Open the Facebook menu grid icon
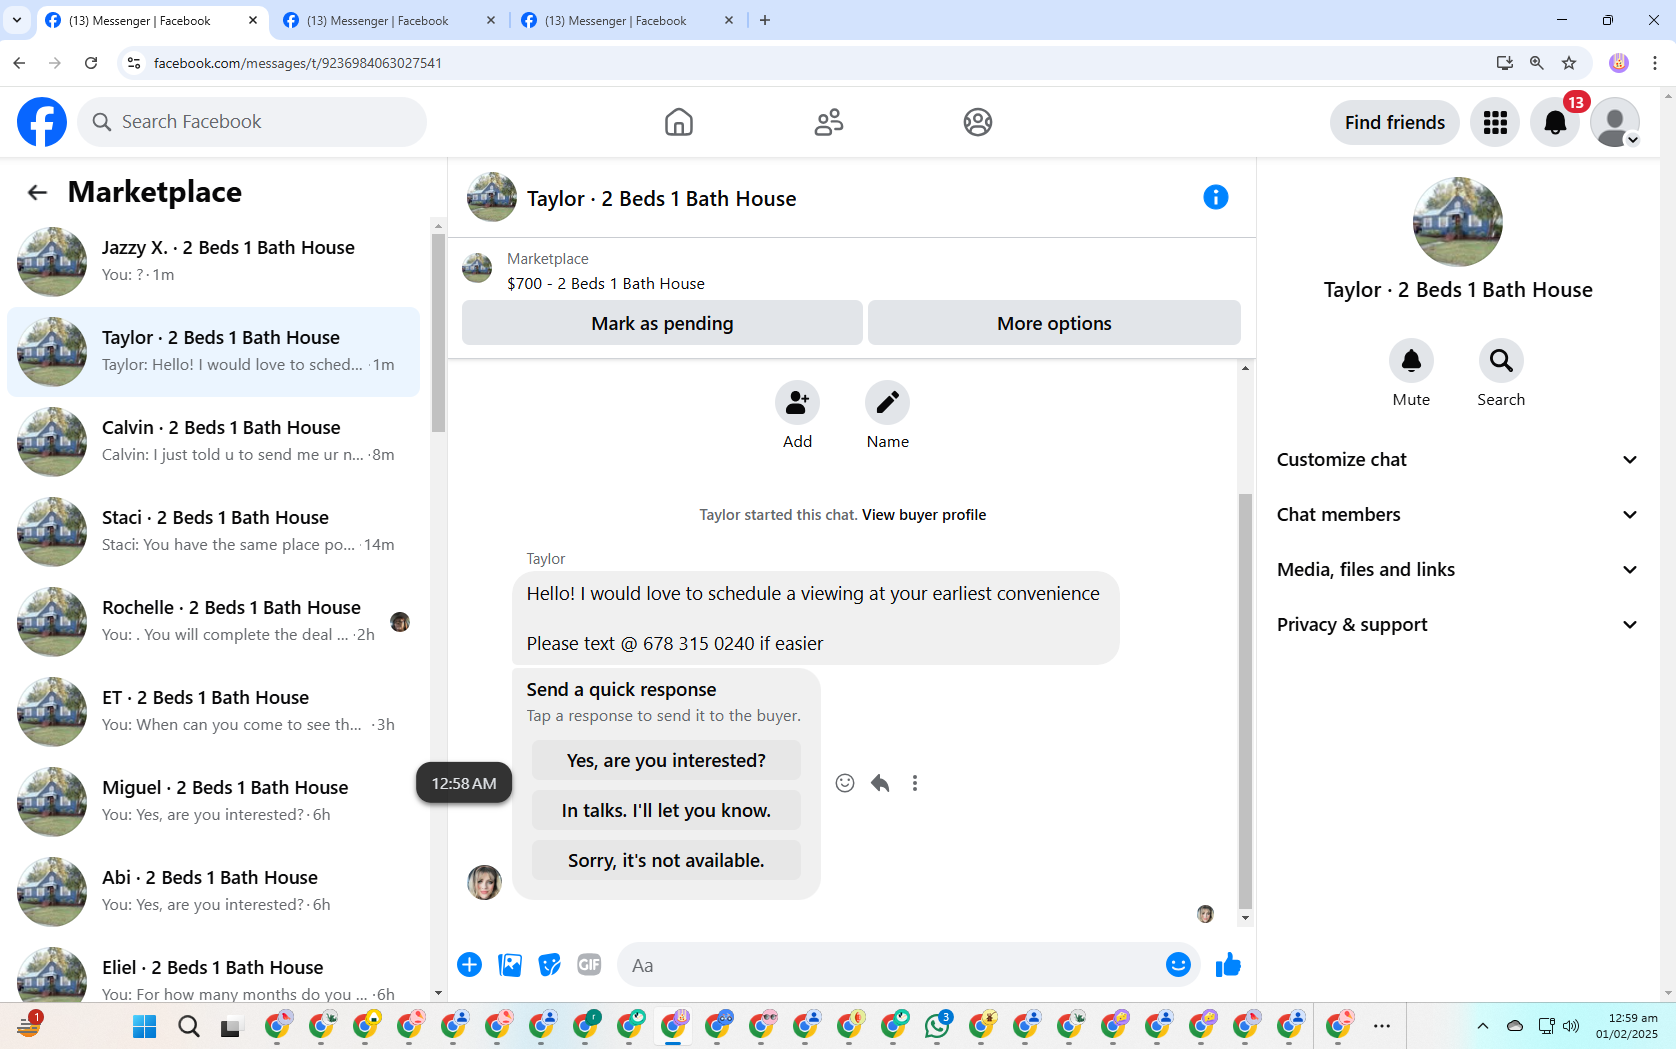This screenshot has height=1049, width=1676. [x=1495, y=122]
